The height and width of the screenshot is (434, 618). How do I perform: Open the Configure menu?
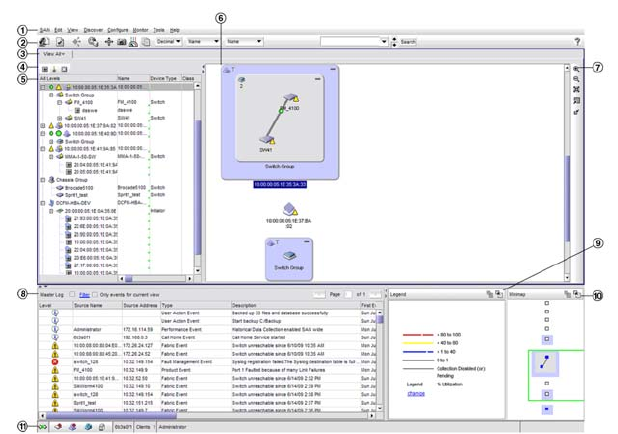tap(117, 31)
